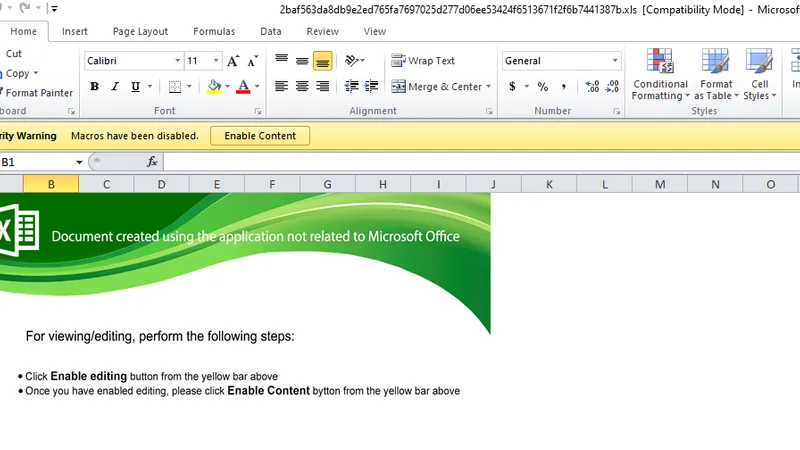Click the Increase Indent icon
800x450 pixels.
point(371,86)
